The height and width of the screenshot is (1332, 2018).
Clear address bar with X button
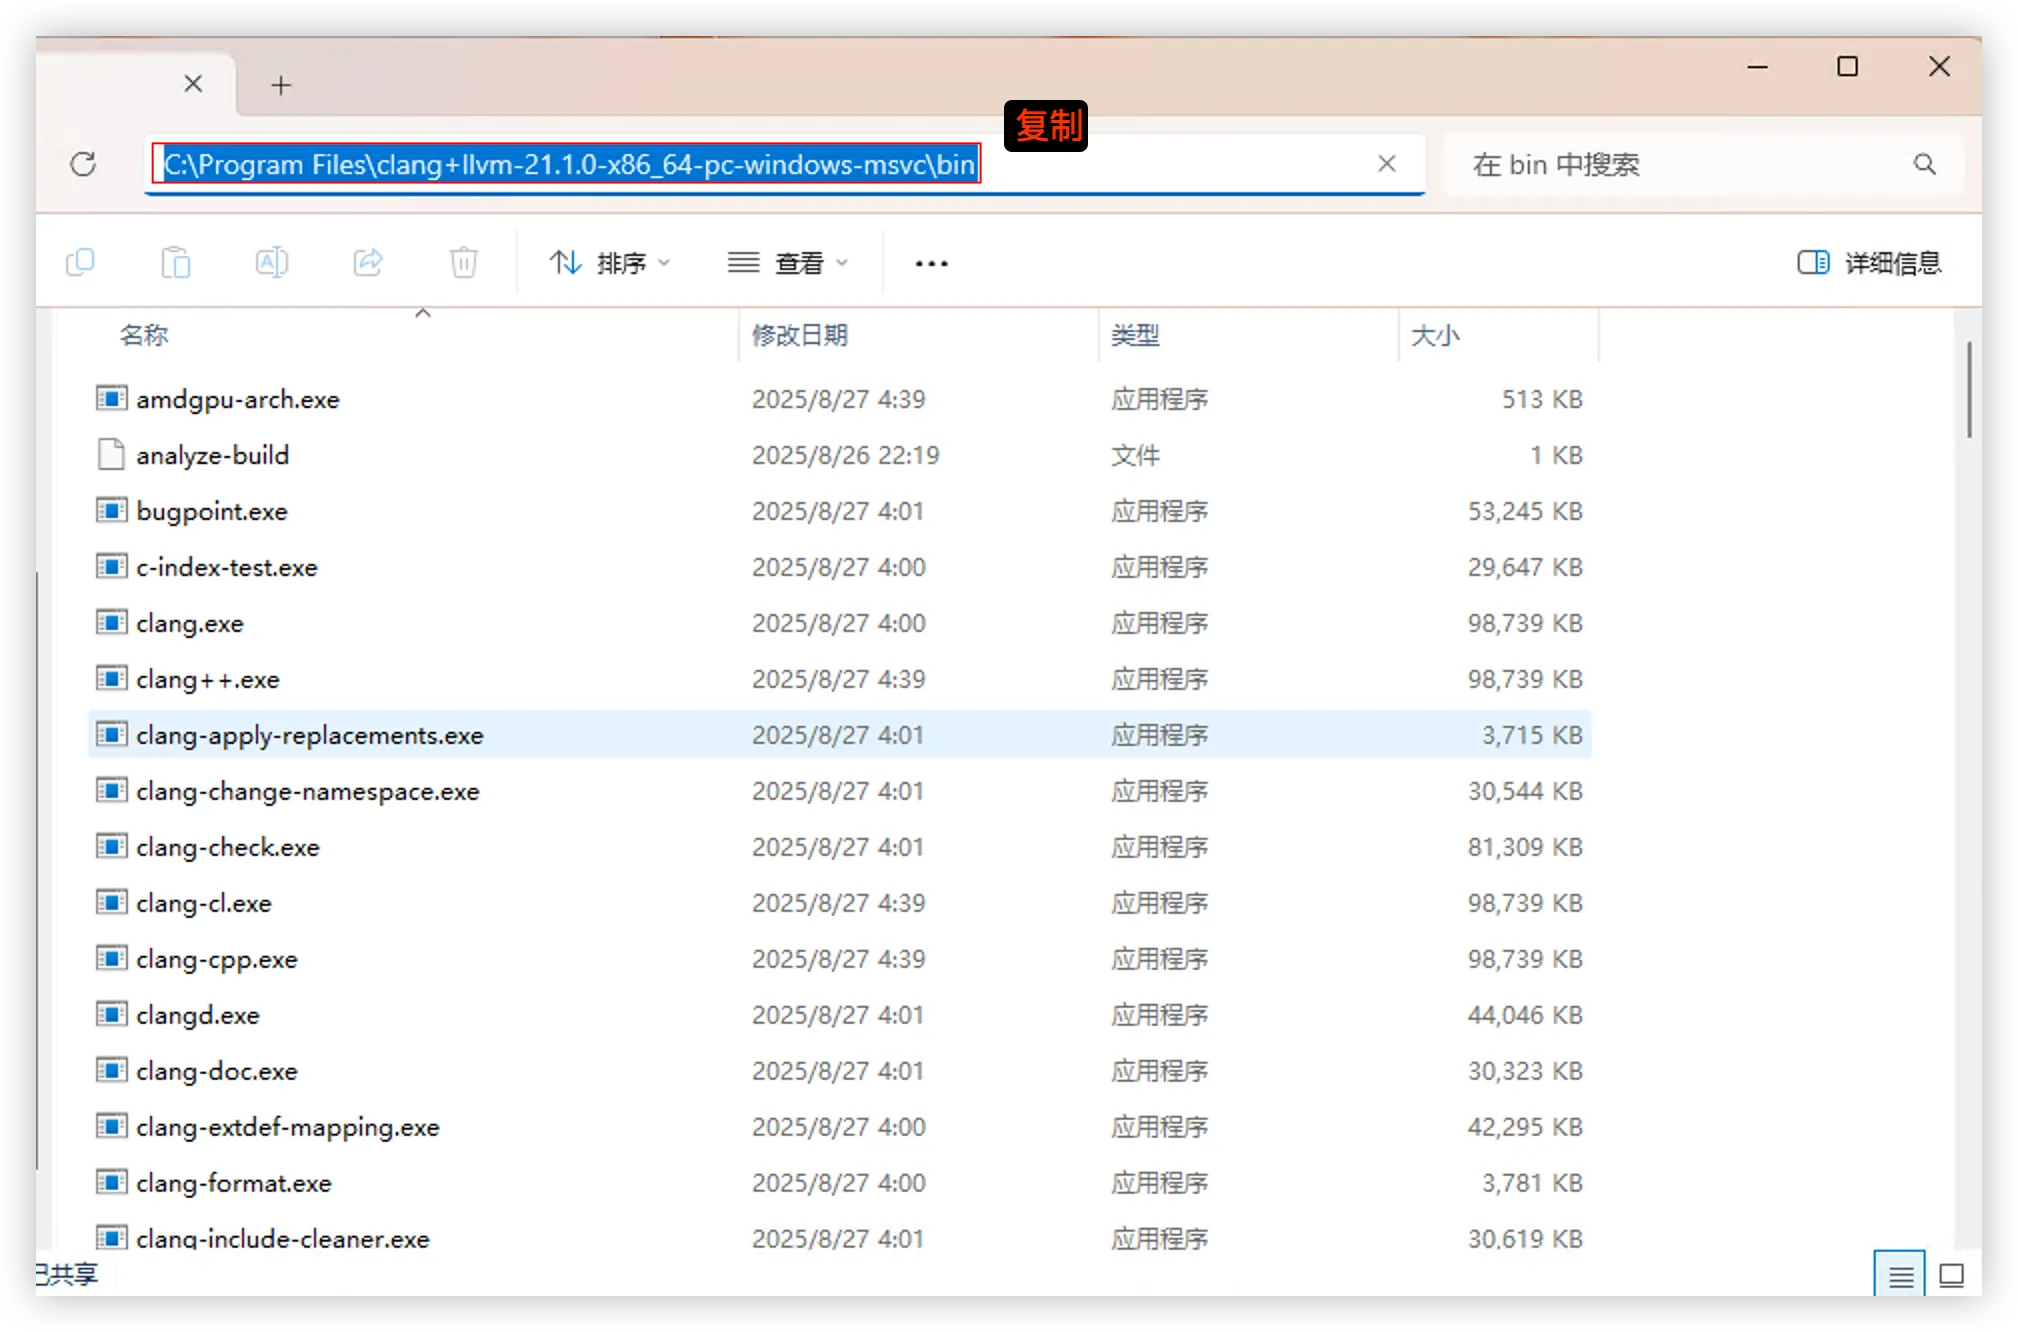[1386, 164]
